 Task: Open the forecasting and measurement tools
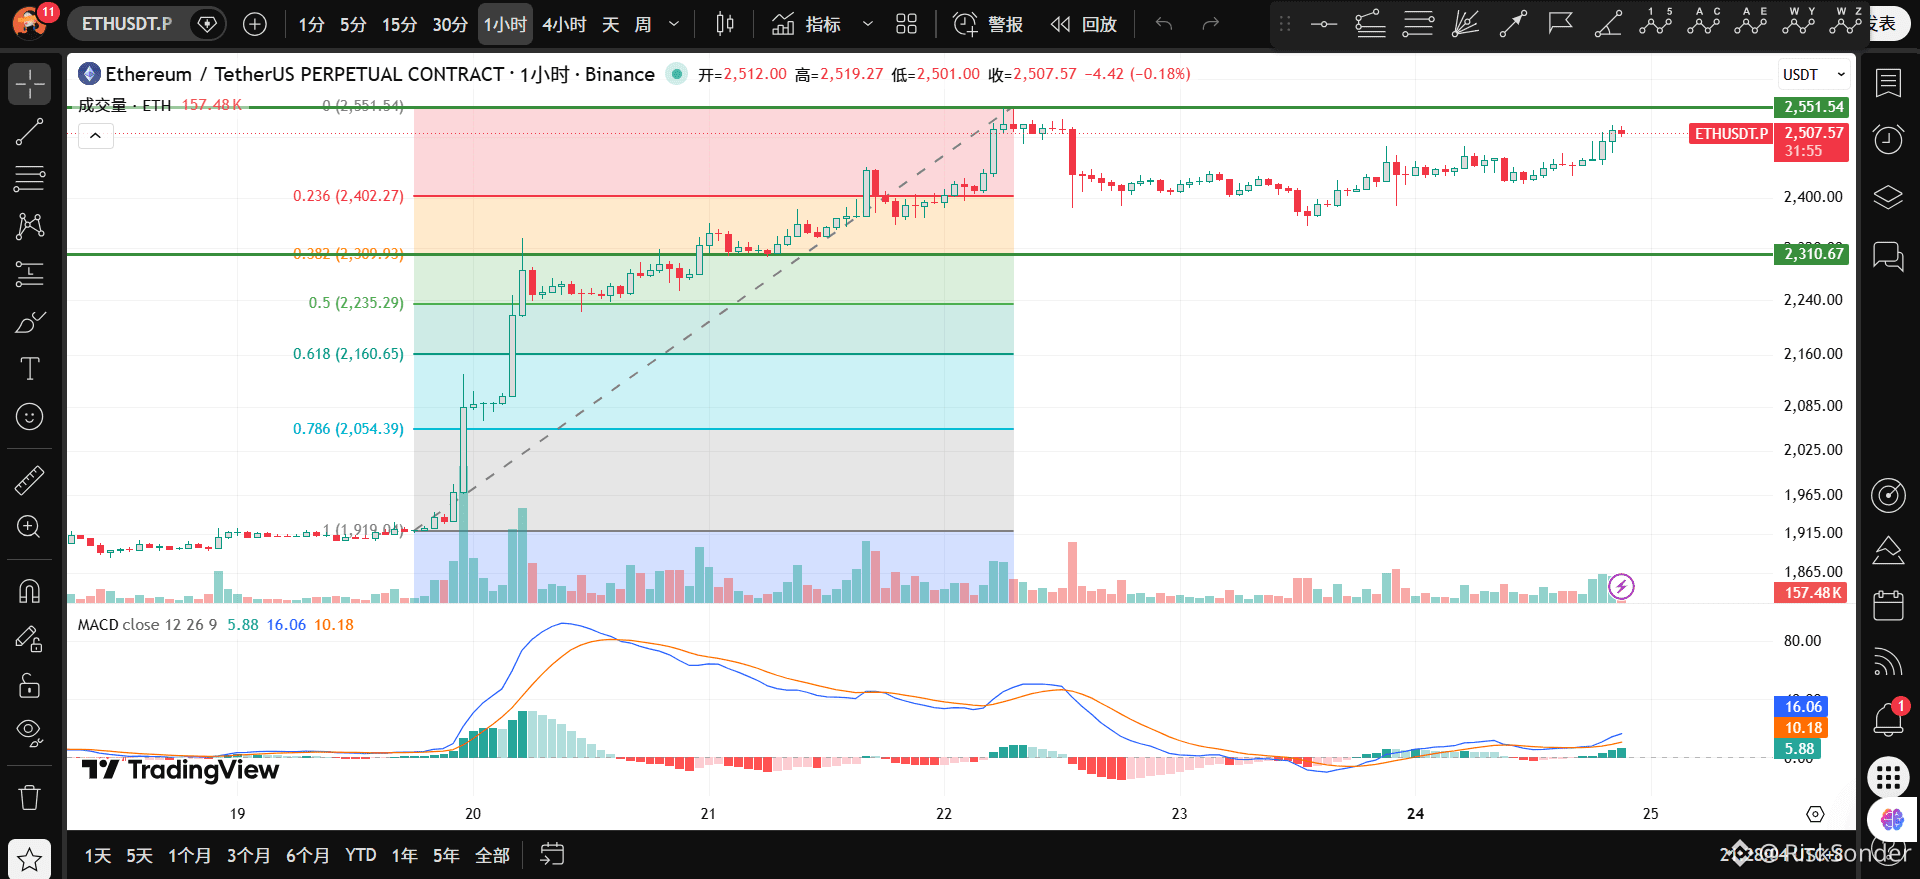click(30, 274)
